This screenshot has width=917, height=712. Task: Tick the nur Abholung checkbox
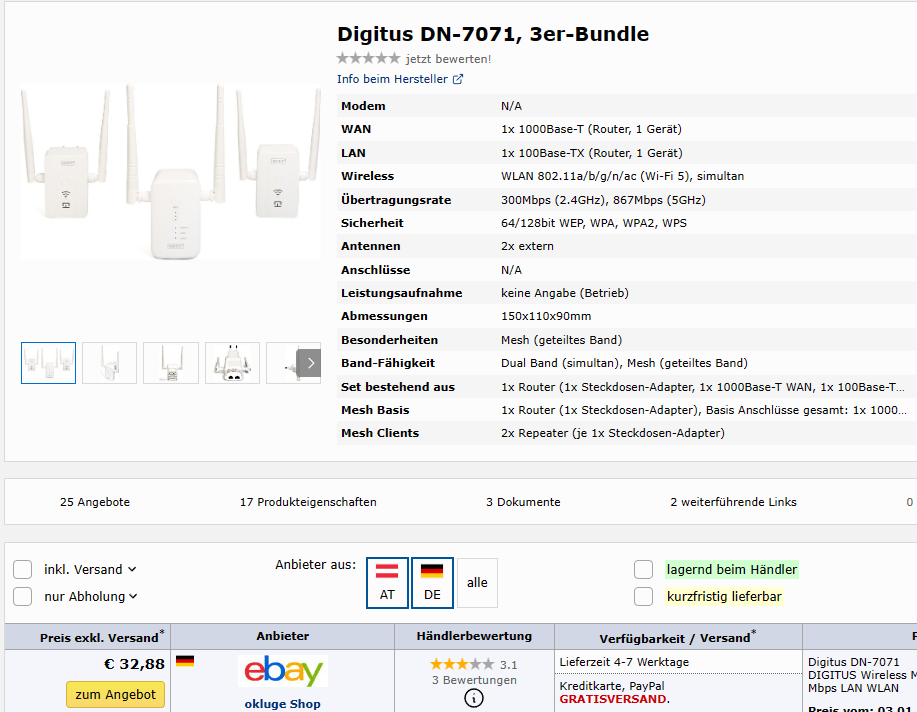pos(23,596)
